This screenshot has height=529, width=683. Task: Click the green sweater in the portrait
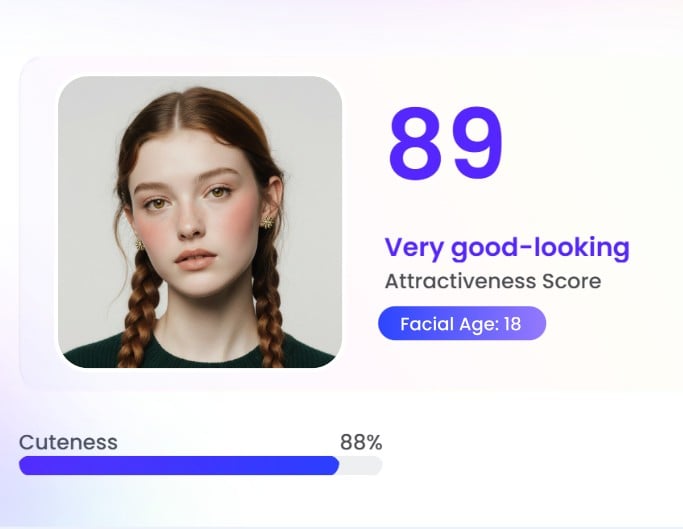[x=200, y=353]
